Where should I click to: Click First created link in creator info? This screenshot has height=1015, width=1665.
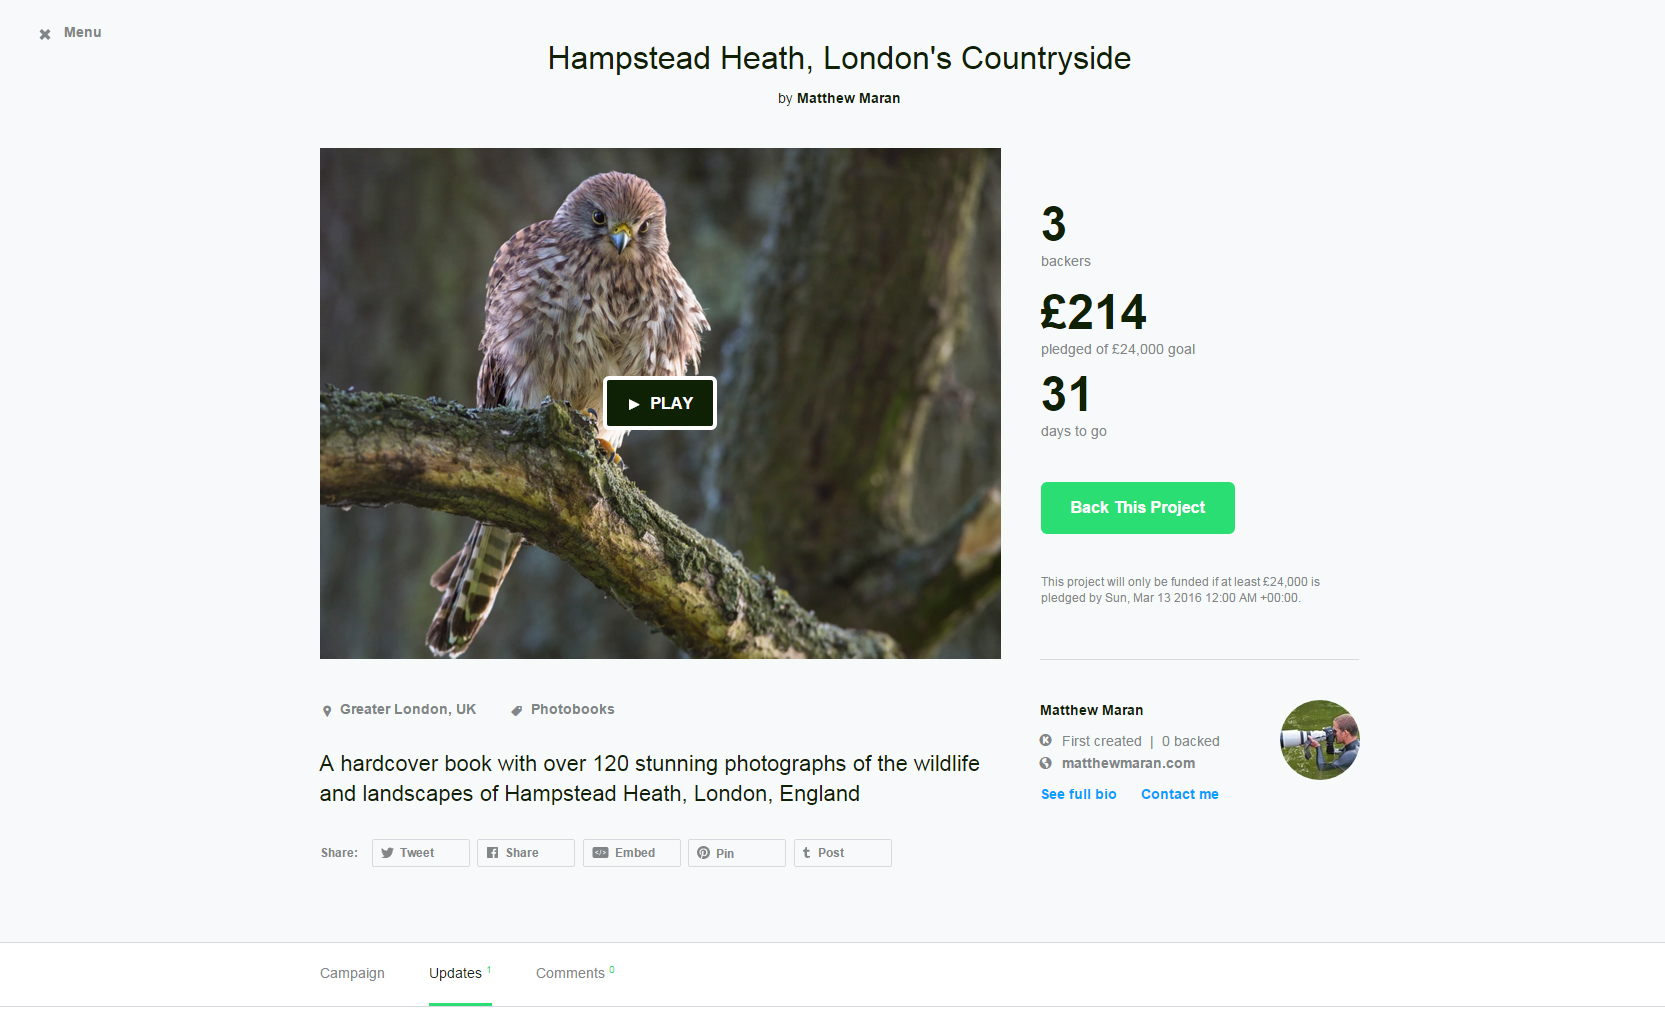tap(1101, 741)
